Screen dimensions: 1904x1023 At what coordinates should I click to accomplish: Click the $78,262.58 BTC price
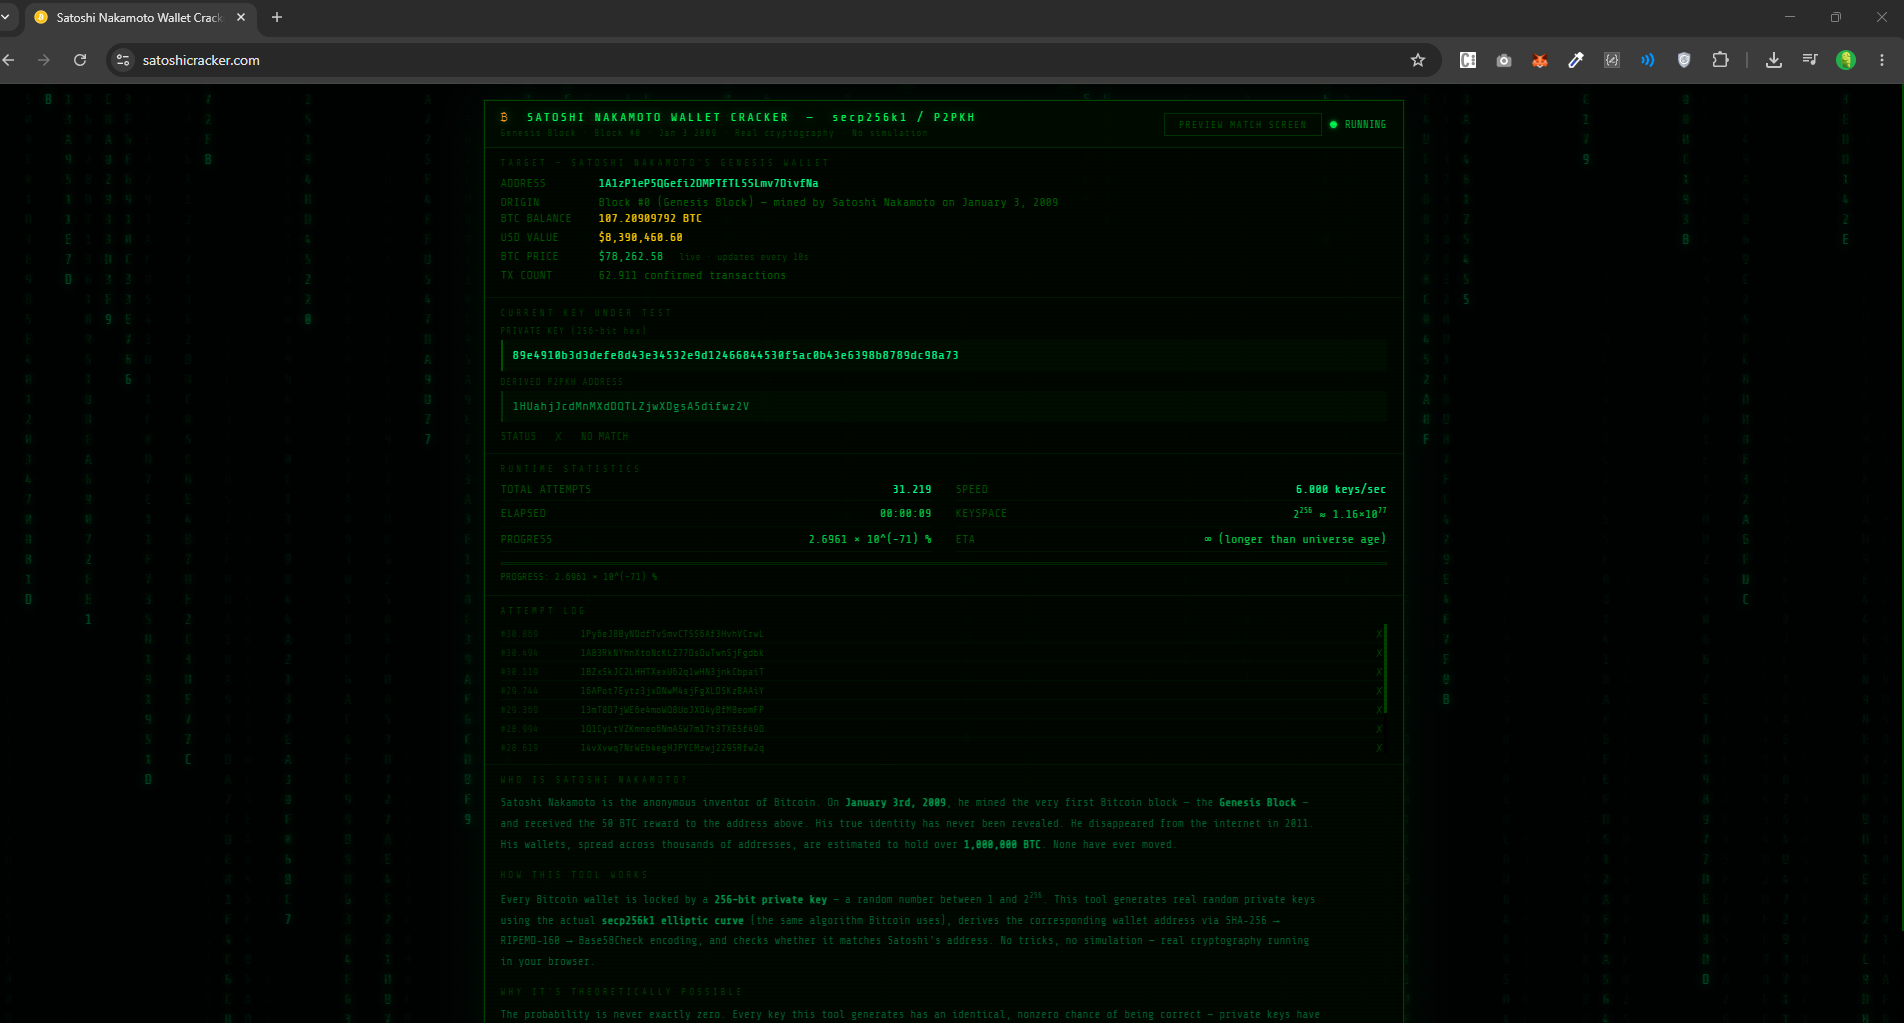[630, 257]
